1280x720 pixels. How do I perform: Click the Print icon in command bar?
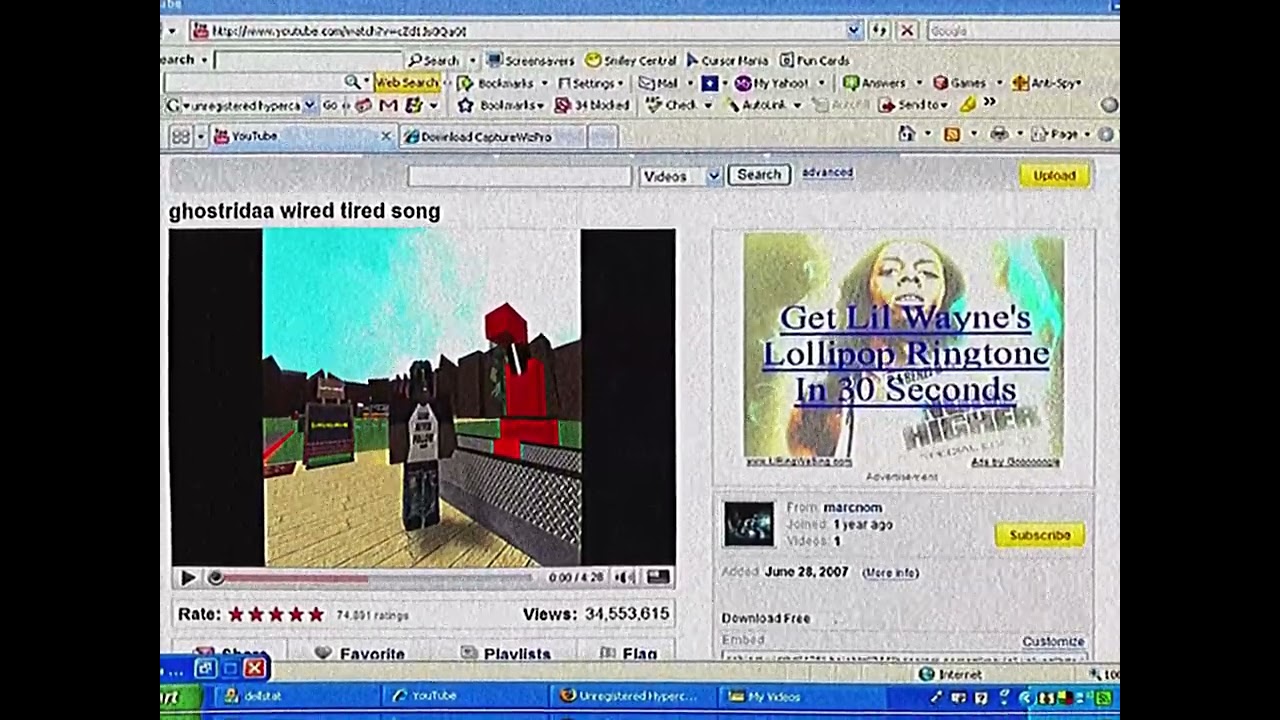point(998,134)
